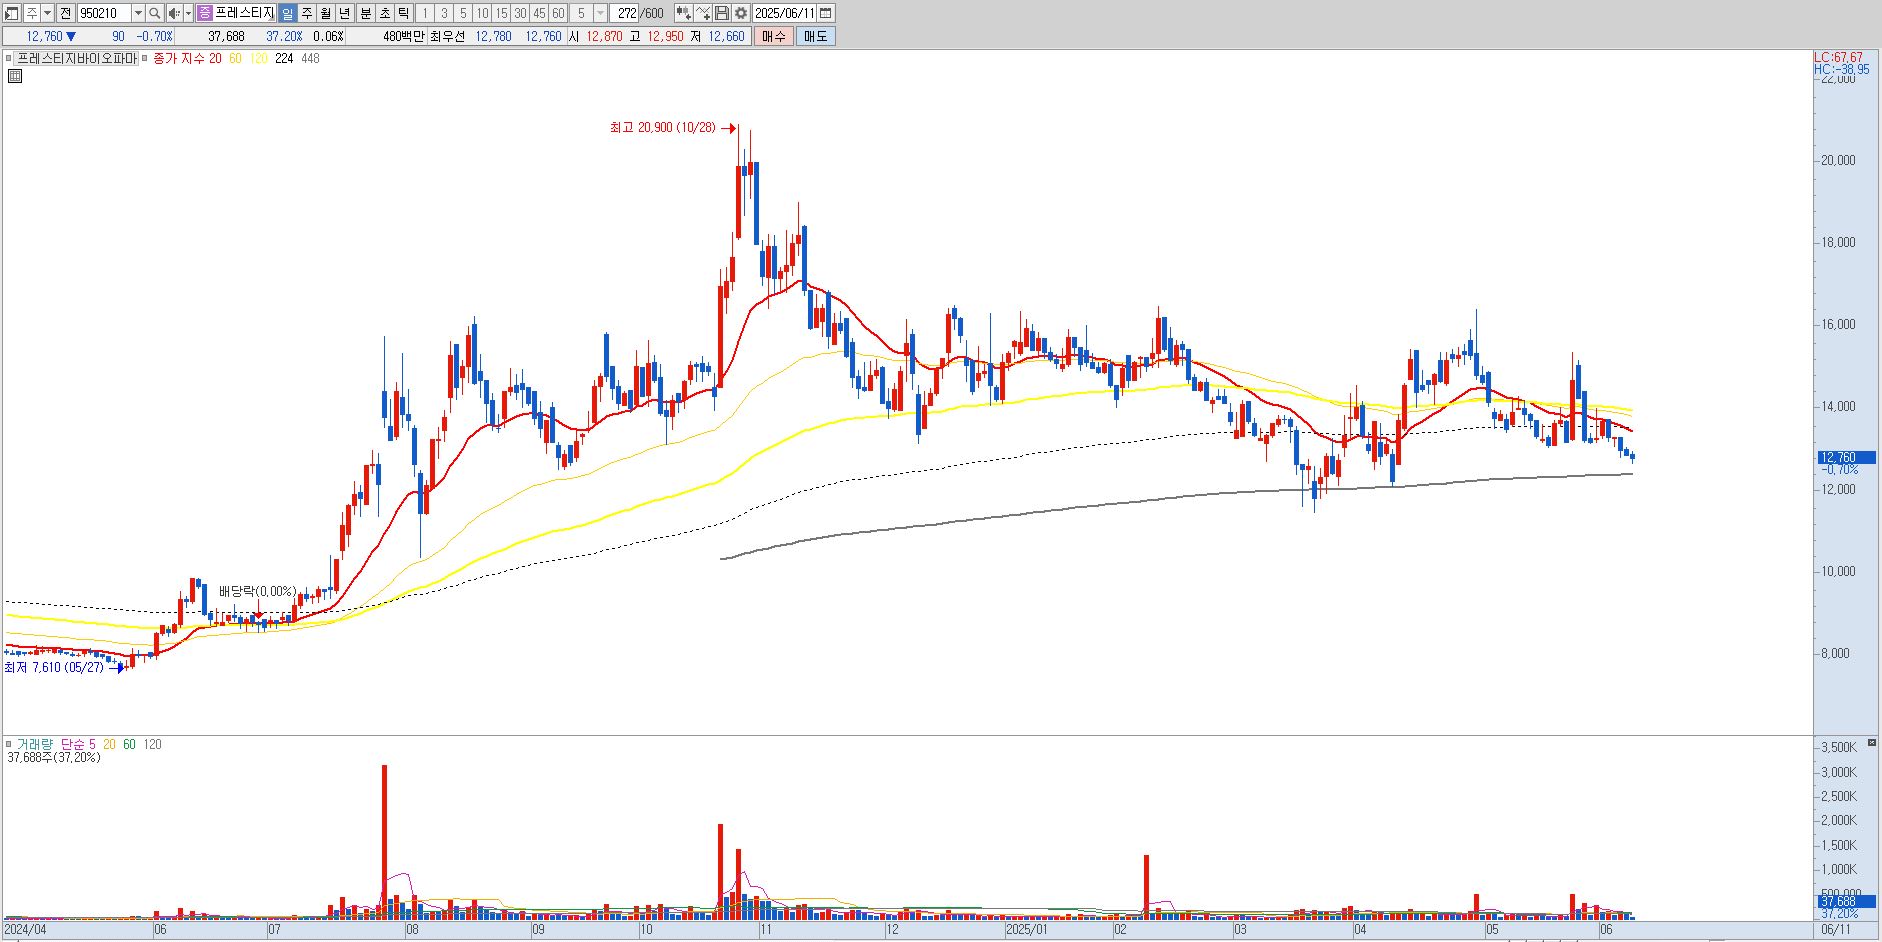Click the 매수 buy button
The height and width of the screenshot is (942, 1882).
coord(773,36)
